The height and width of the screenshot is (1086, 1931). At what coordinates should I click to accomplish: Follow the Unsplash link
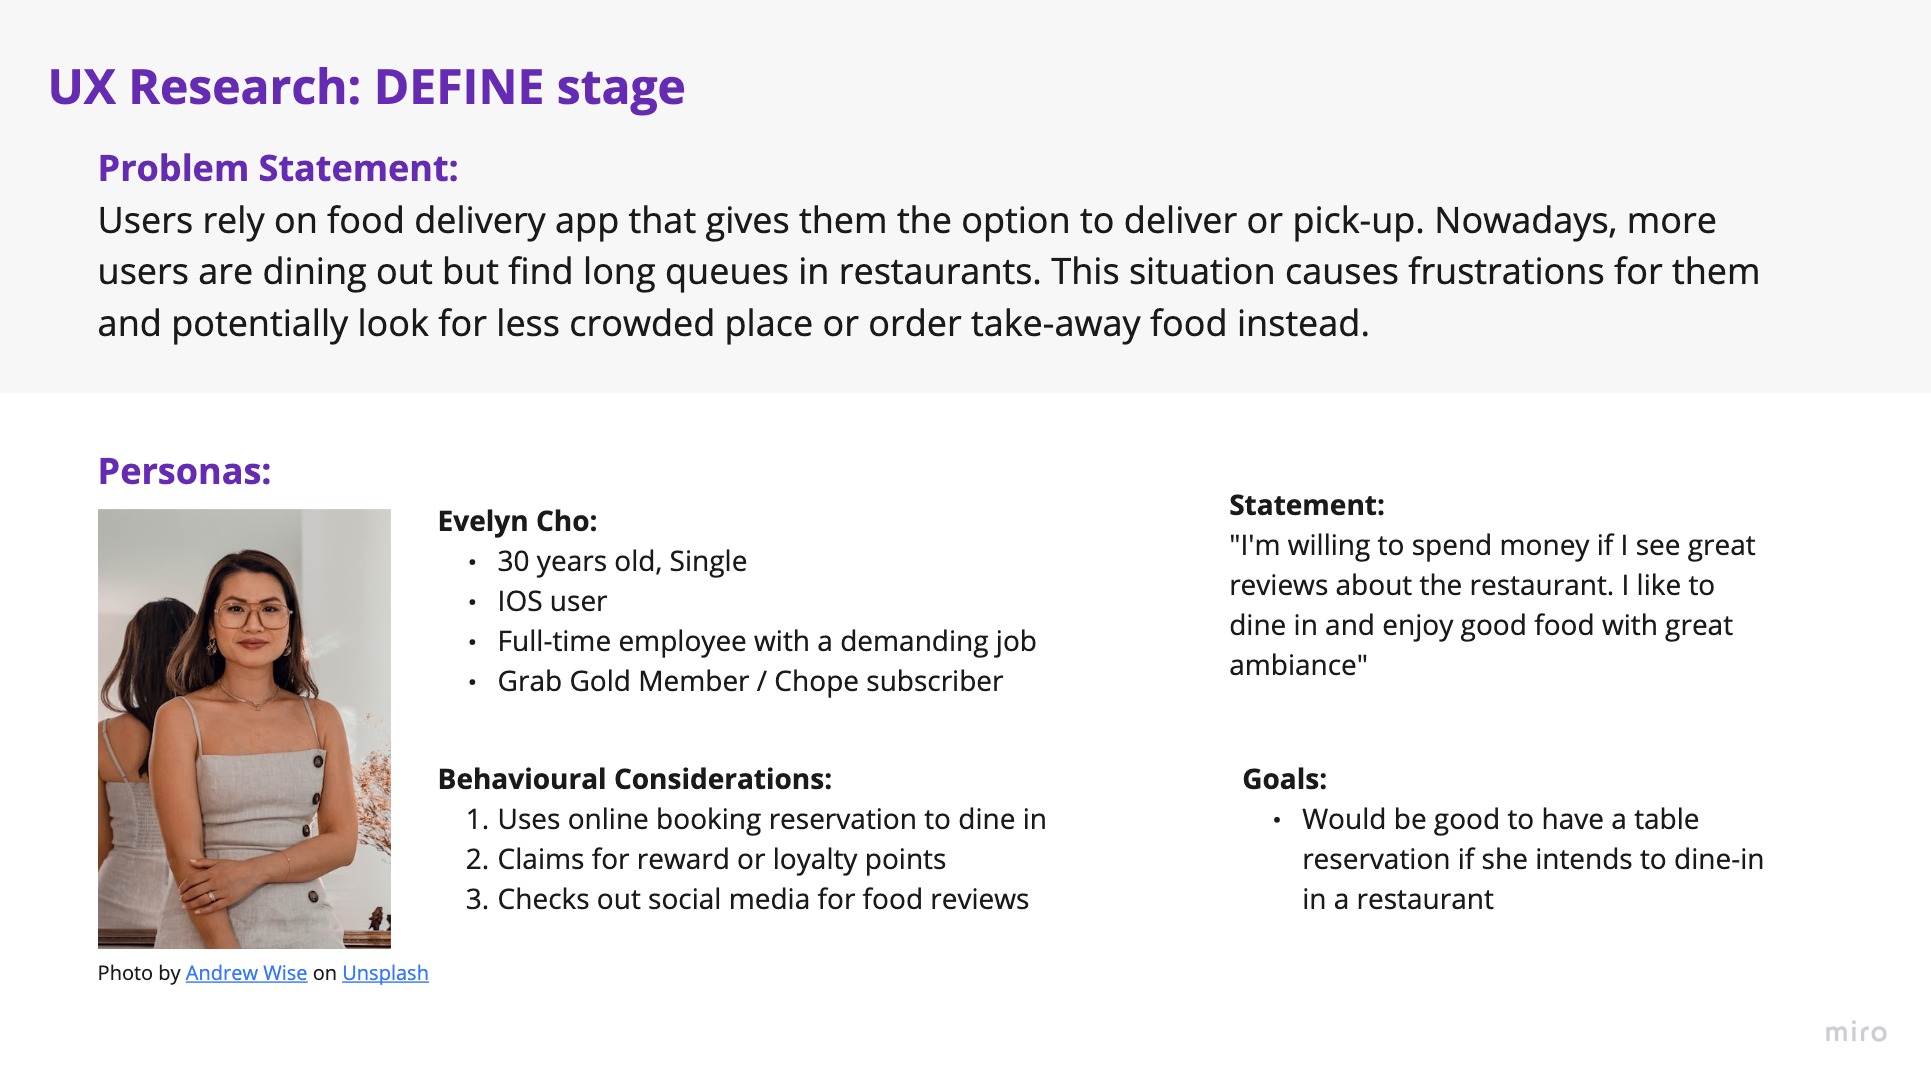(385, 973)
